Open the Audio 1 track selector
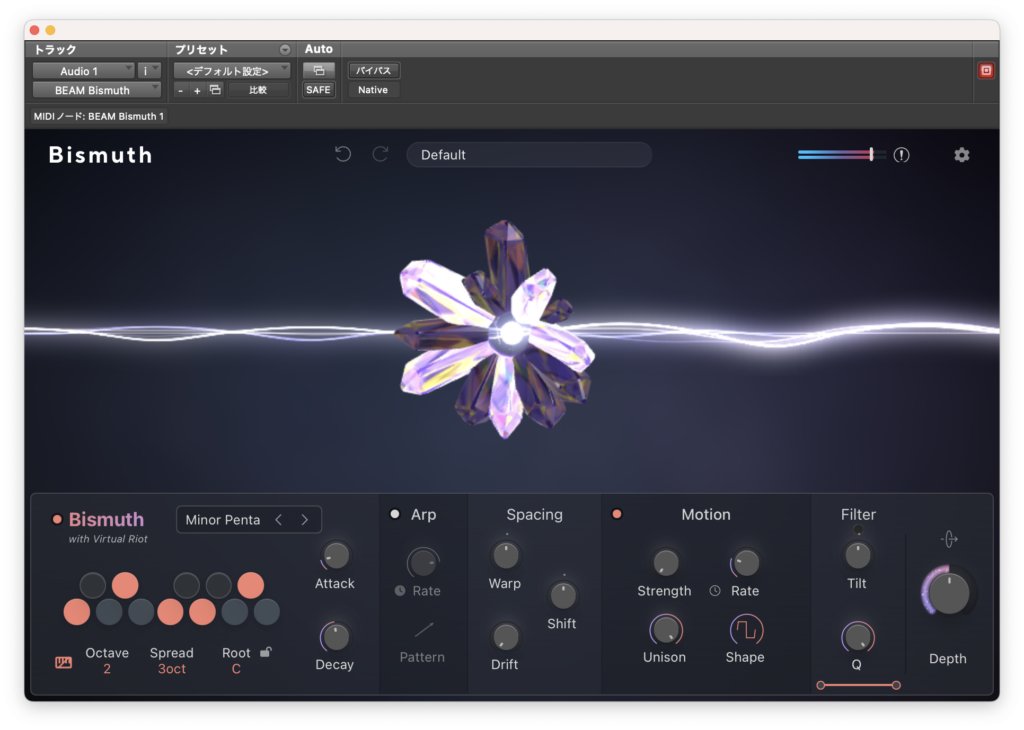 pos(84,71)
